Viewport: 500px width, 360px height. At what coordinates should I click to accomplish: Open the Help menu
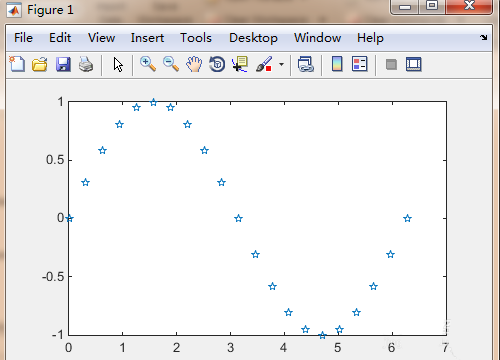(370, 38)
